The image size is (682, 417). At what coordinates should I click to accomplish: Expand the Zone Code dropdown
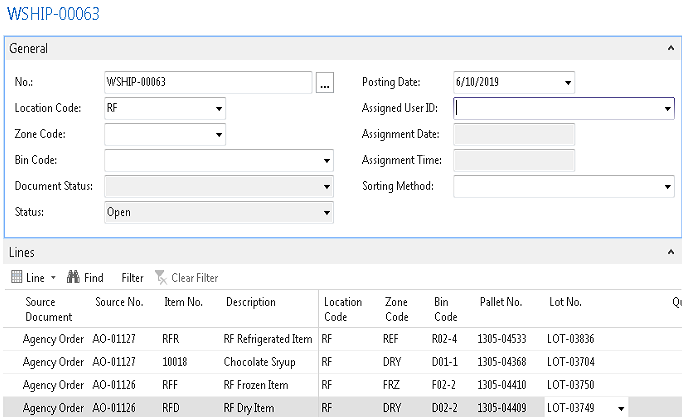[218, 134]
